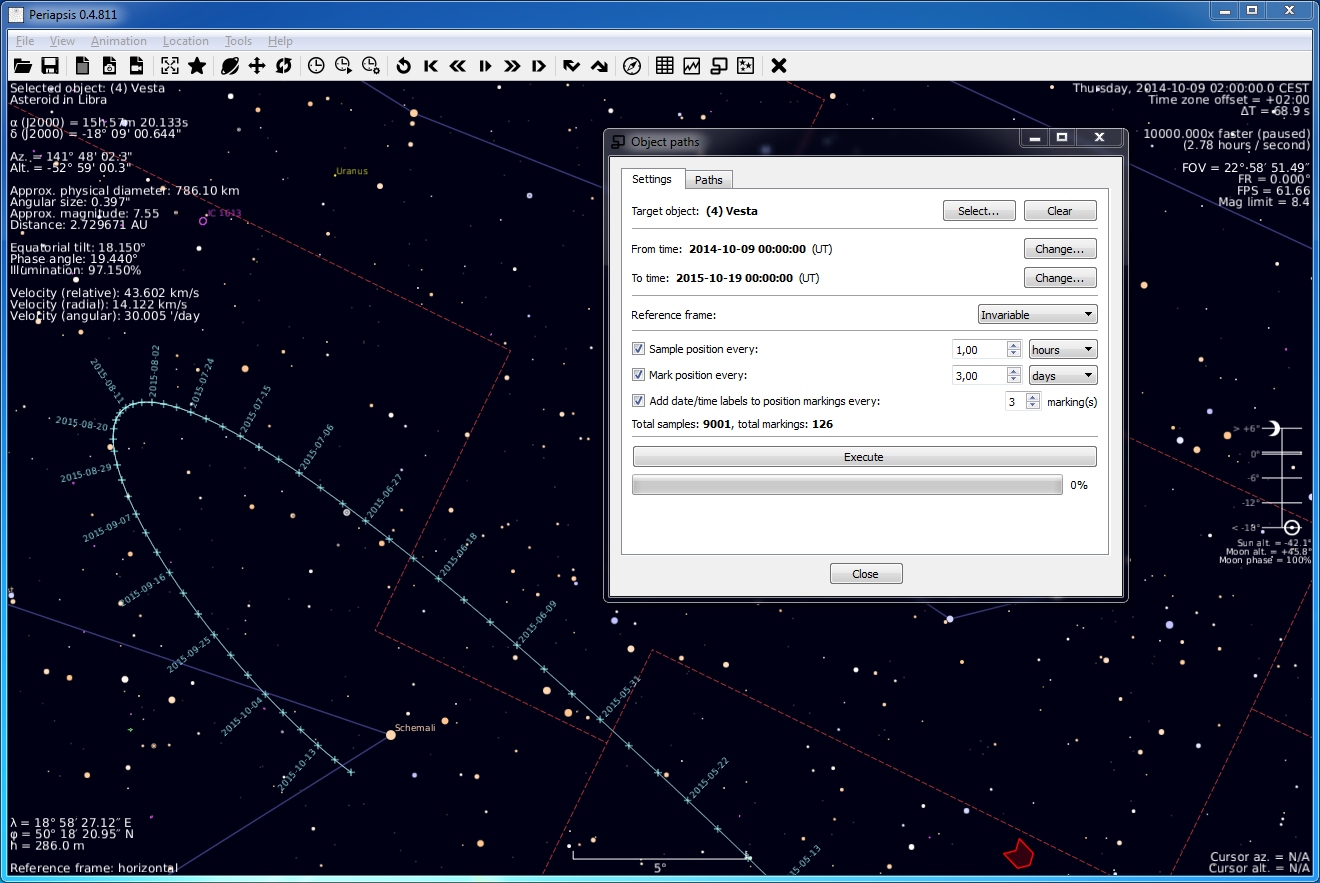The height and width of the screenshot is (883, 1320).
Task: Open the Animation menu
Action: pyautogui.click(x=118, y=41)
